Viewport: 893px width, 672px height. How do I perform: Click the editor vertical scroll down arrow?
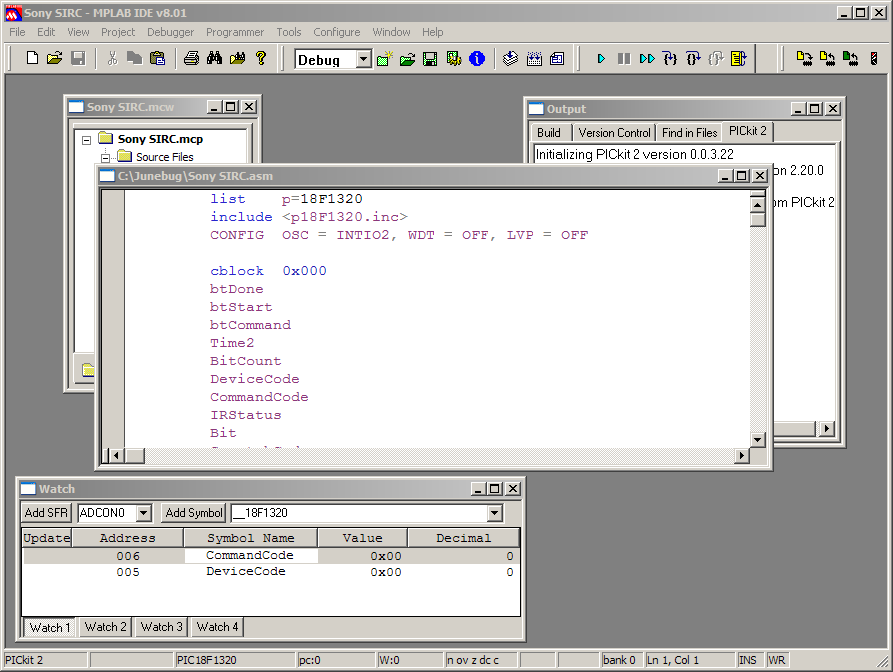pyautogui.click(x=757, y=439)
